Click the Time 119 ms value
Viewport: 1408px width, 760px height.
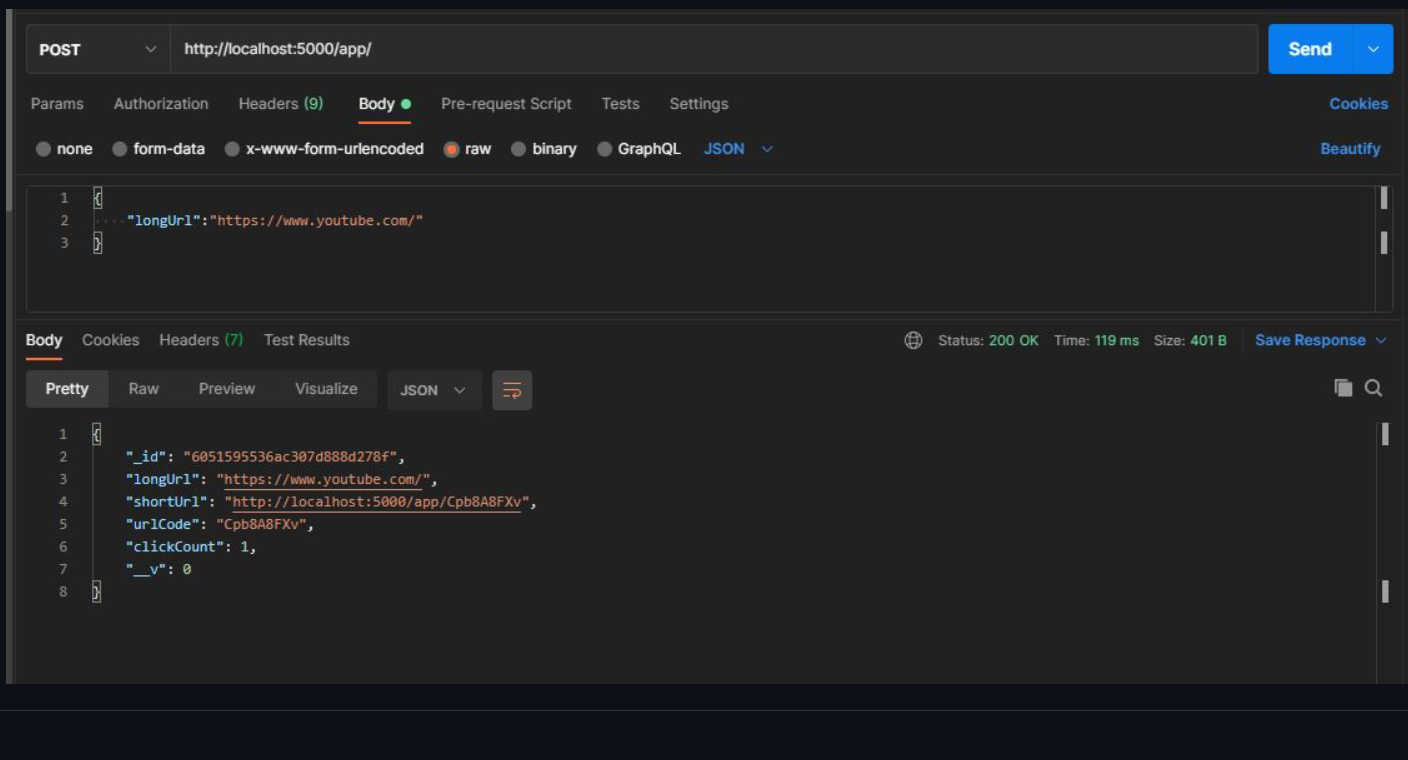[x=1116, y=340]
